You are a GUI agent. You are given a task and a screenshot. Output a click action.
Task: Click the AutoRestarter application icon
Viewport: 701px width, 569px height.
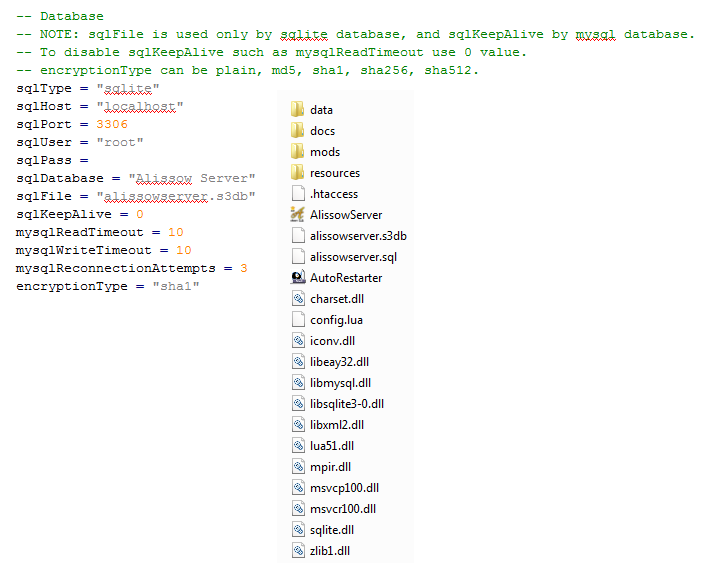pos(298,278)
